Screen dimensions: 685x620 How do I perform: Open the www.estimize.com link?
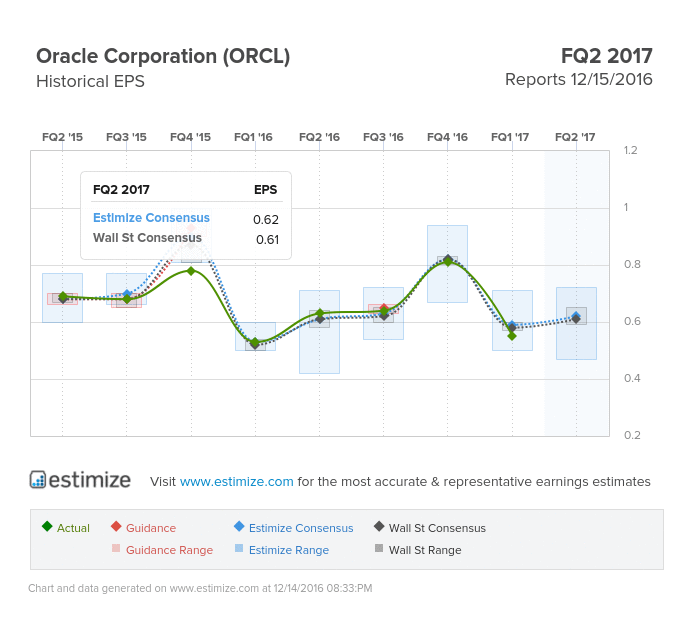pyautogui.click(x=236, y=481)
